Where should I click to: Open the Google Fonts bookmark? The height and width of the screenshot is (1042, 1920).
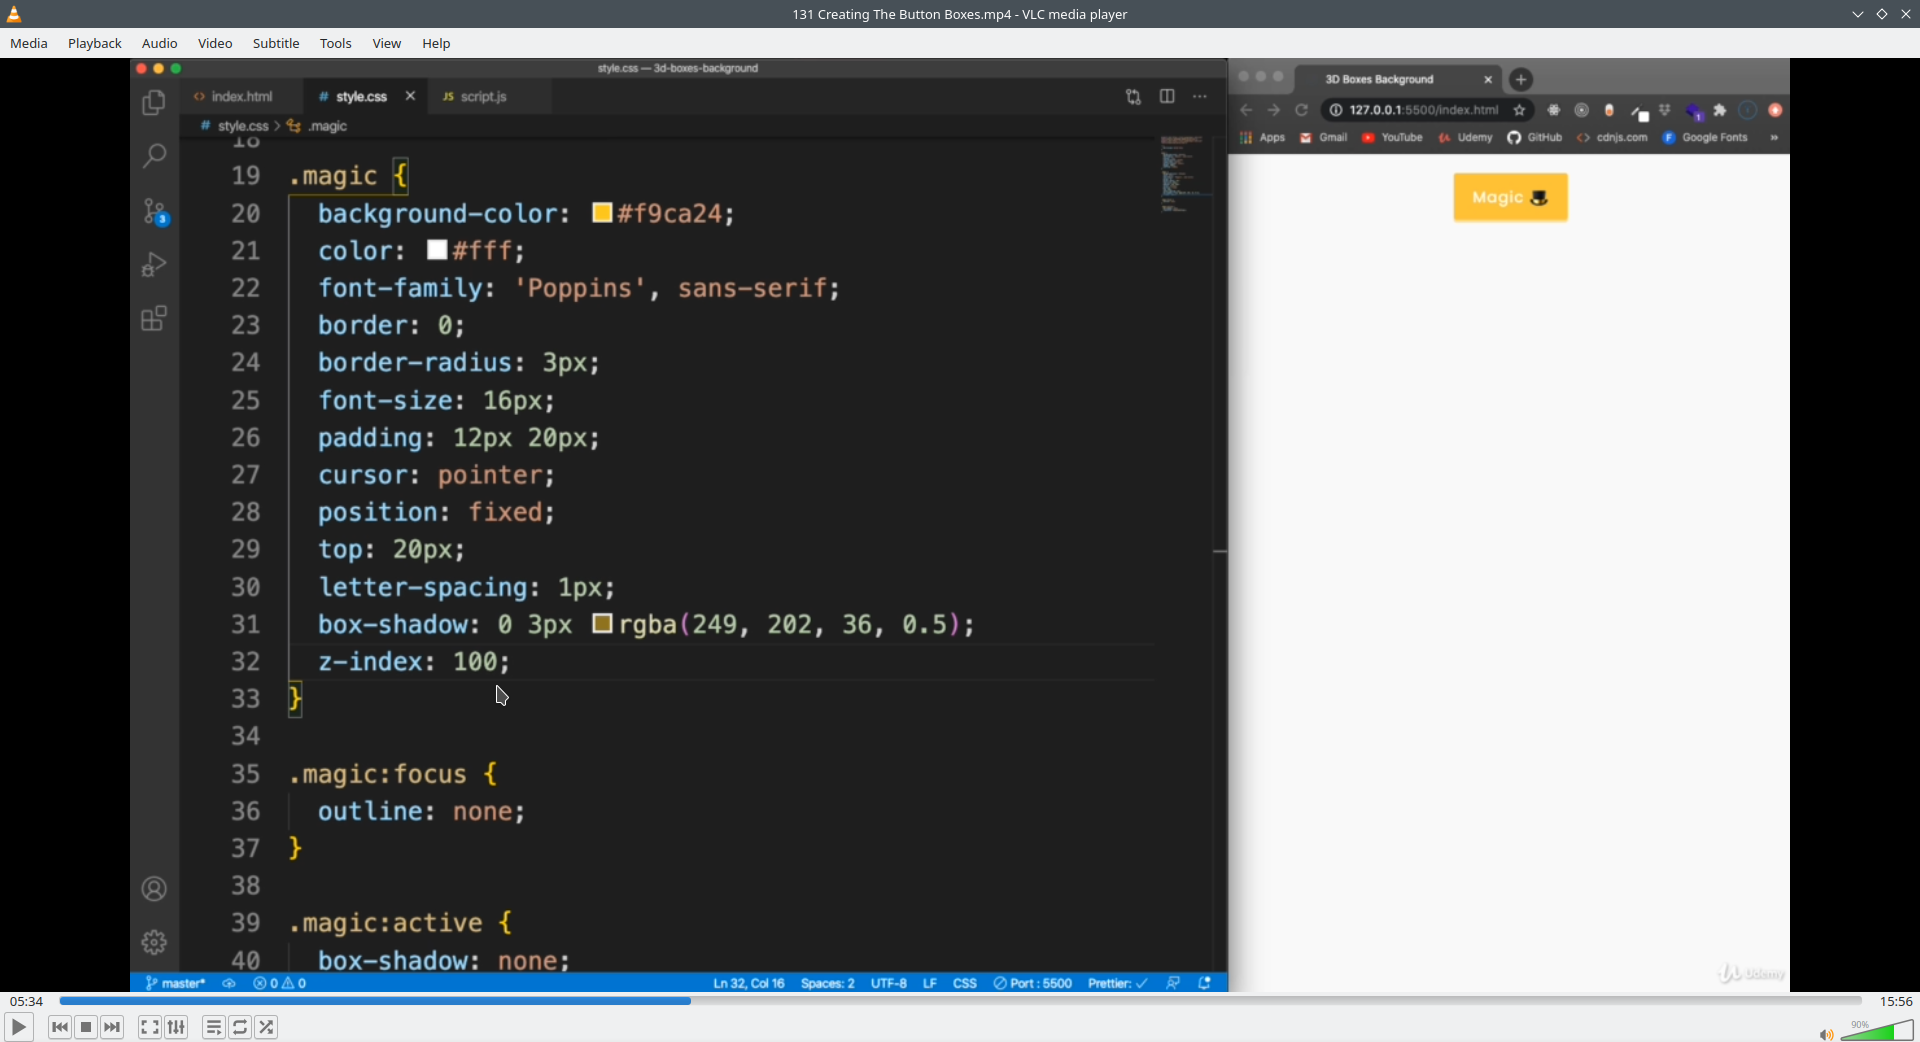(1706, 138)
